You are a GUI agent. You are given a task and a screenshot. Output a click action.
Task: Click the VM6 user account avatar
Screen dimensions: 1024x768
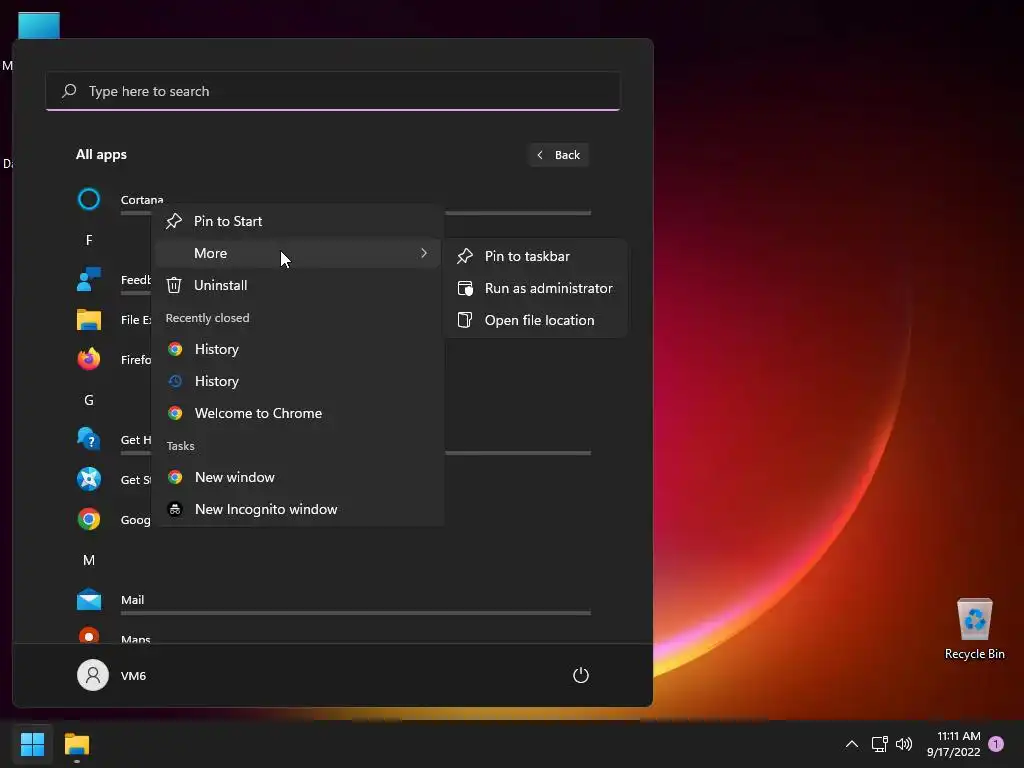pos(93,675)
